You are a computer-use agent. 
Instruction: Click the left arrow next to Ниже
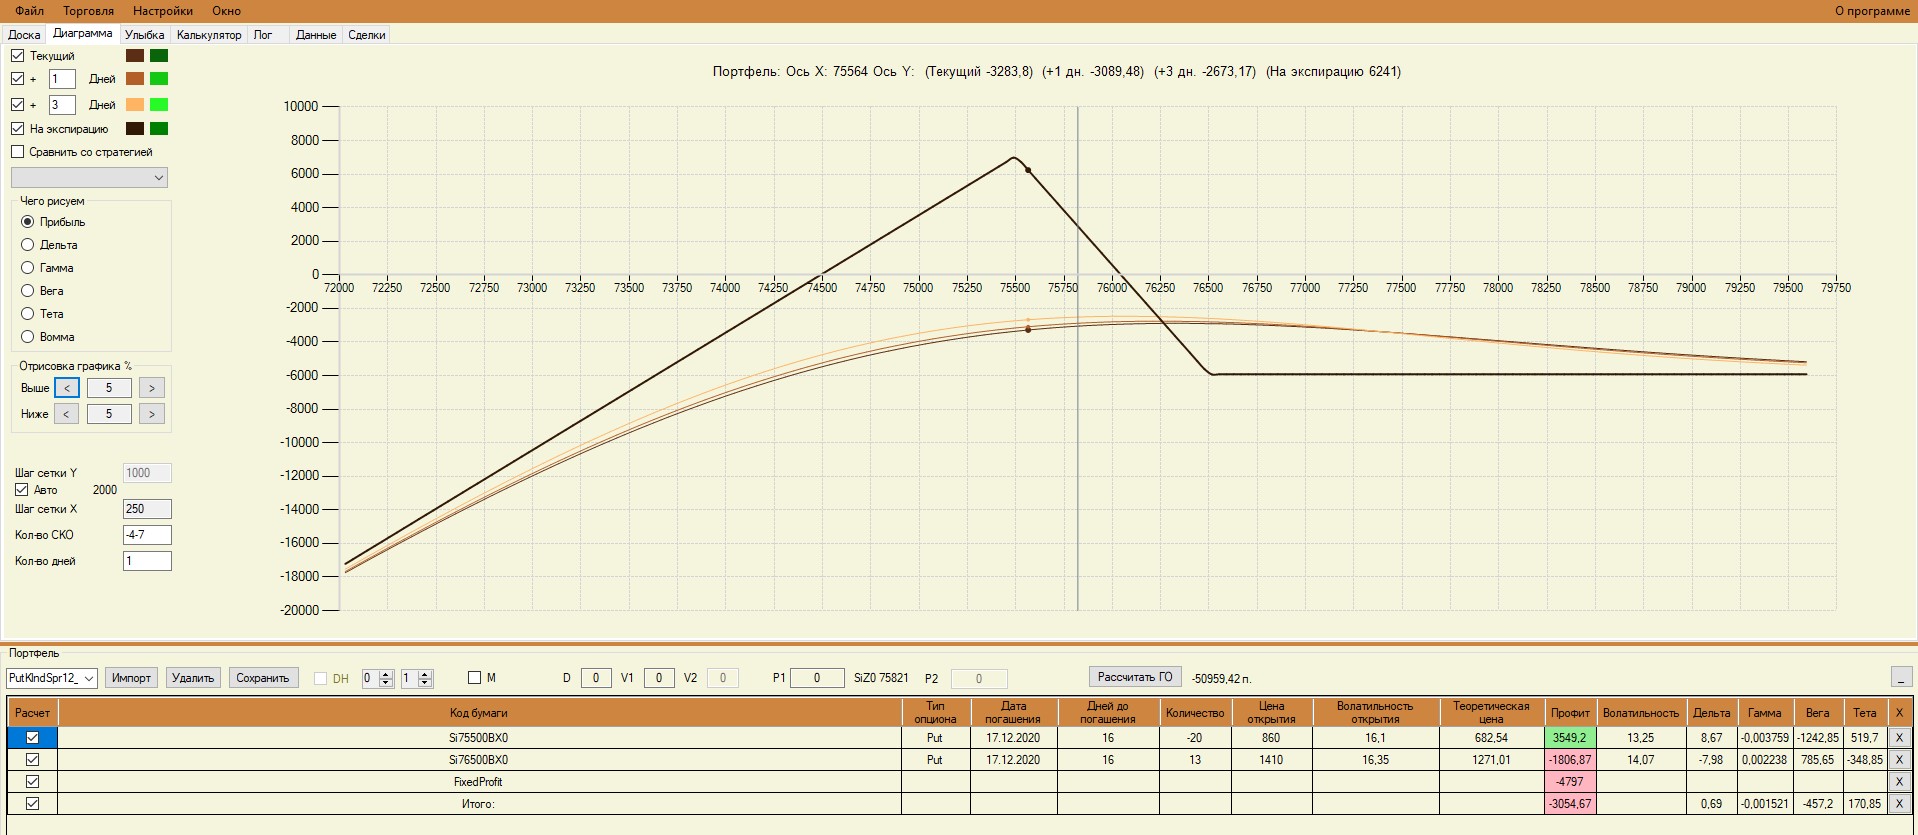pos(67,414)
